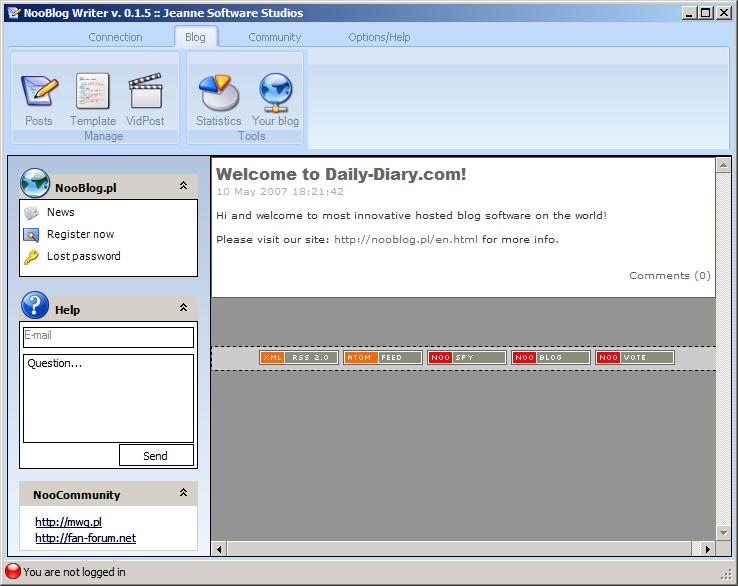Minimize the NooBlog Writer window

[689, 13]
